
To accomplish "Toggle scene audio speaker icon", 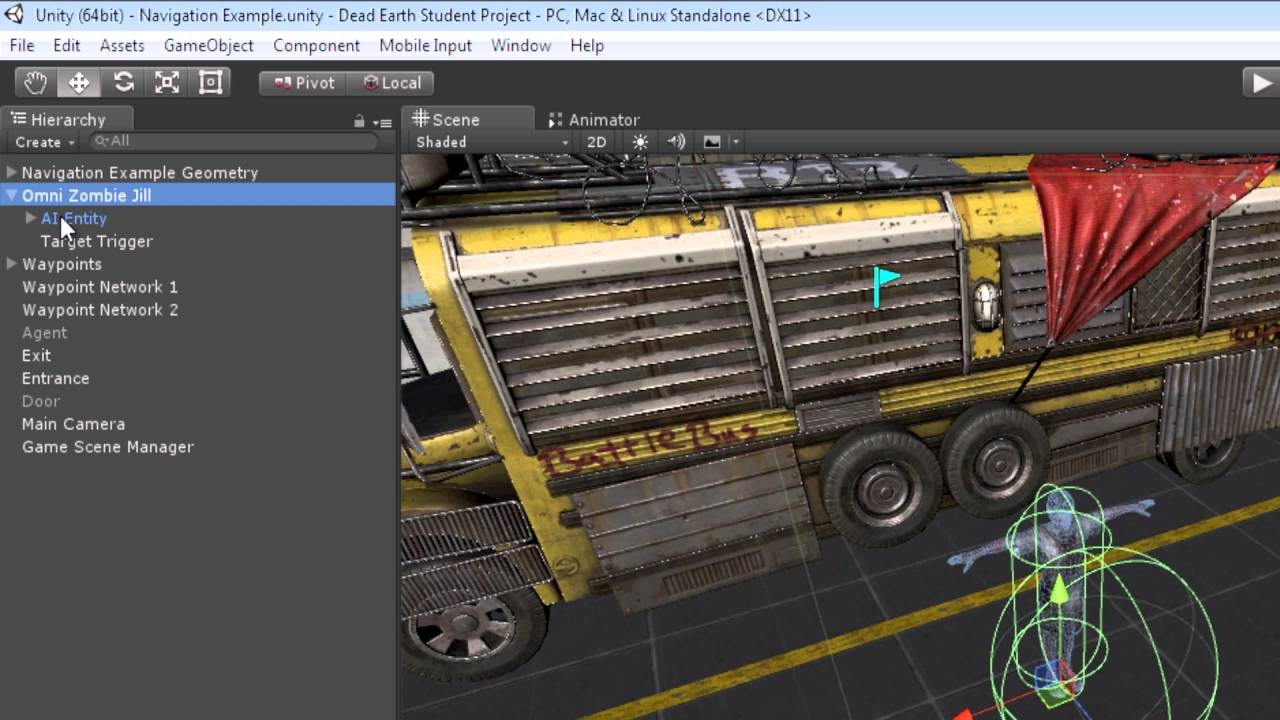I will (x=676, y=142).
